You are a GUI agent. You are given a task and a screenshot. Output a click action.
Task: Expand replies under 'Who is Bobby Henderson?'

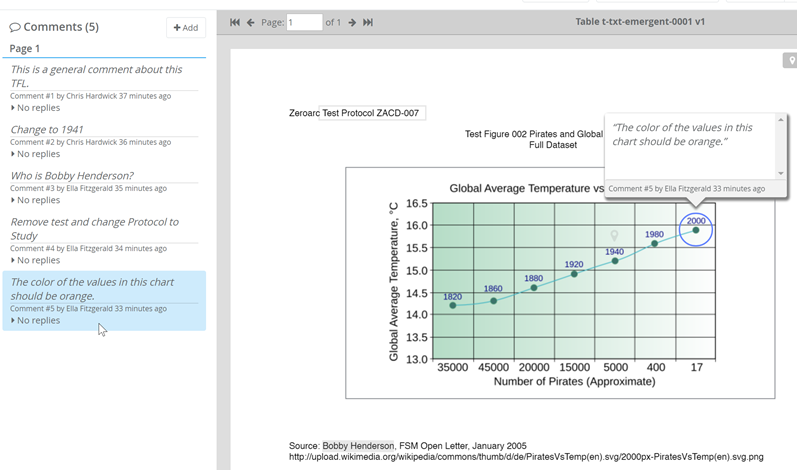(x=36, y=200)
